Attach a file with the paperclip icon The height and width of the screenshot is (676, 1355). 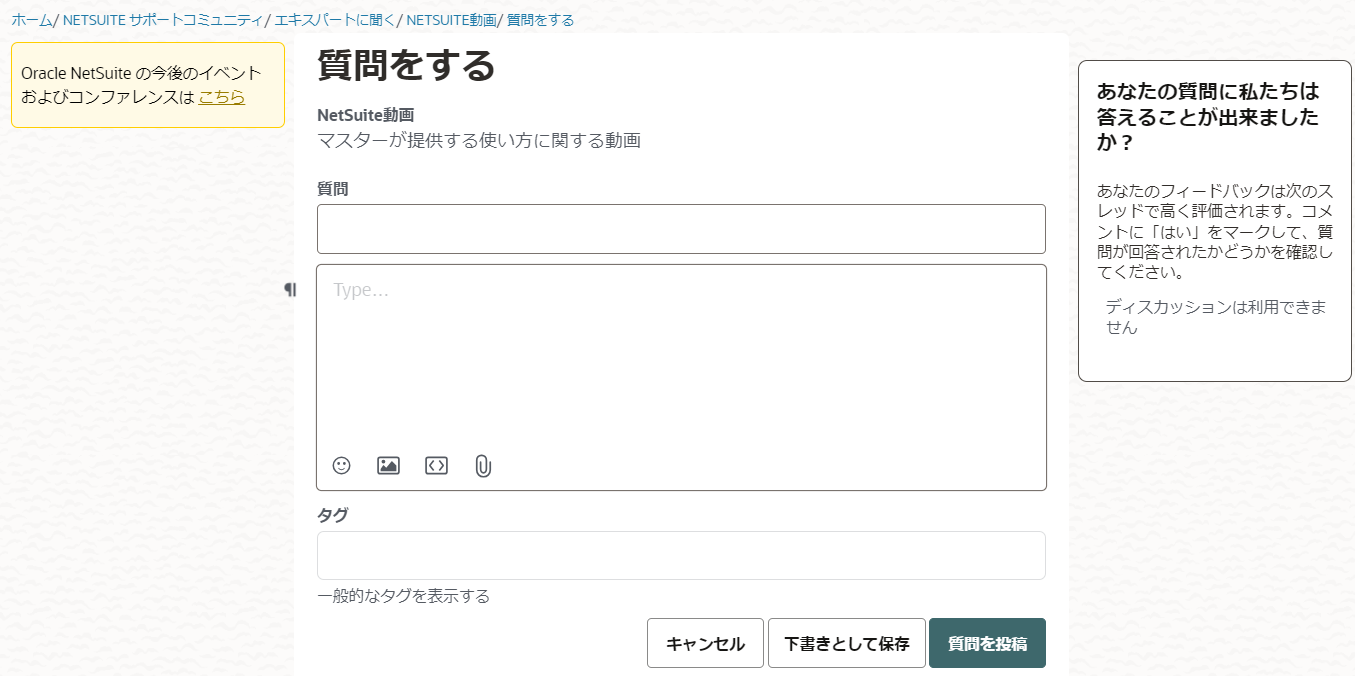483,466
